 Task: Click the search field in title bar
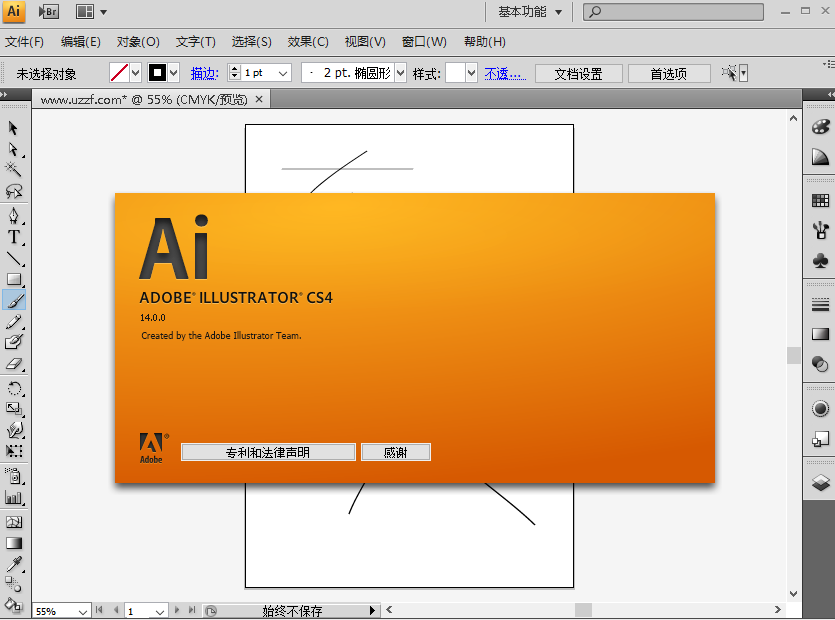pyautogui.click(x=673, y=12)
